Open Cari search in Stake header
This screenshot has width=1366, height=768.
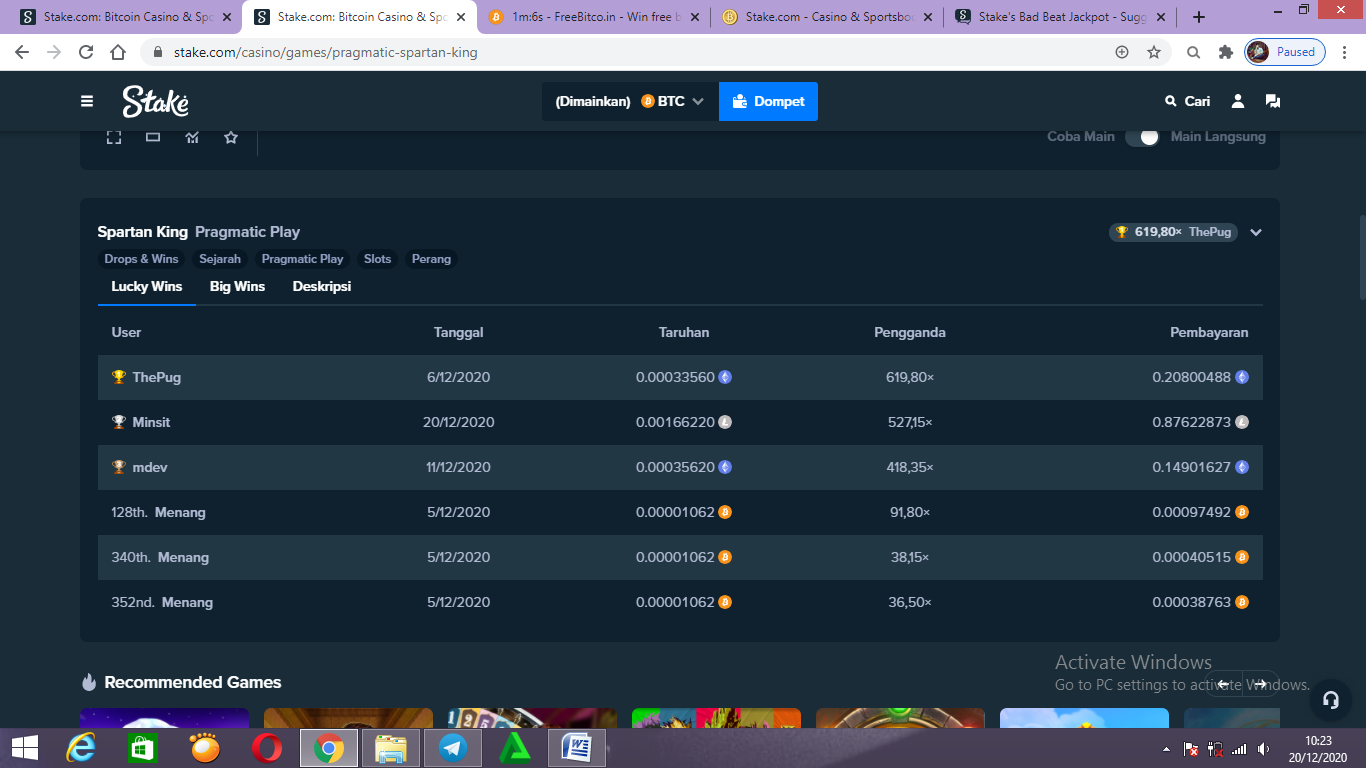tap(1187, 101)
